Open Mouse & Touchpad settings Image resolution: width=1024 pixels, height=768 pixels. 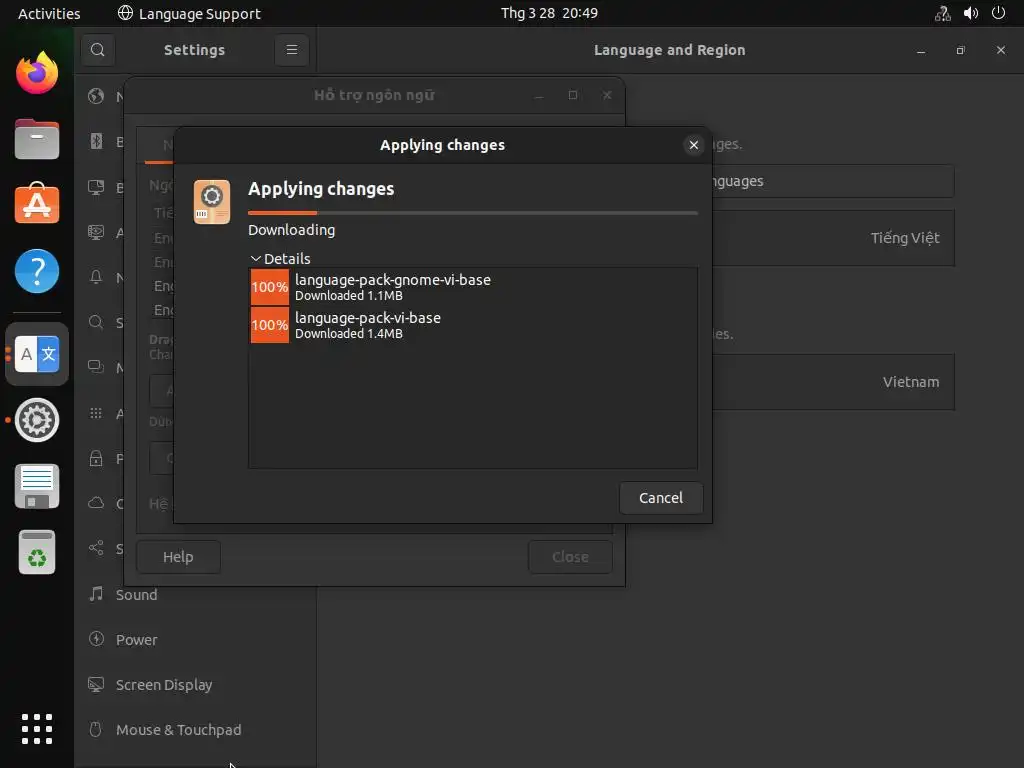178,730
